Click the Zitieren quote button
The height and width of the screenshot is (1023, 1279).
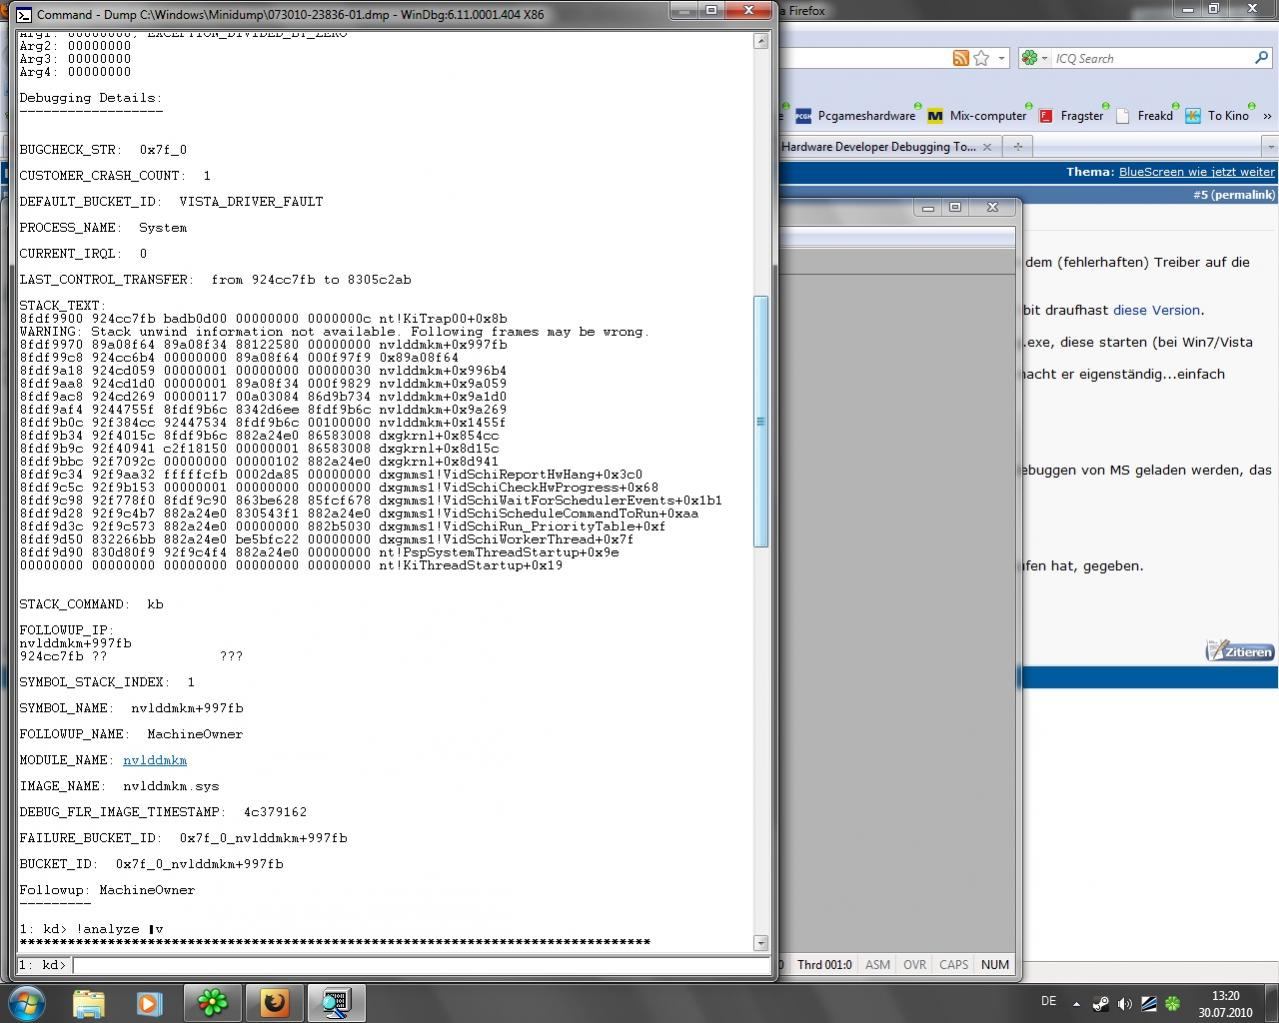[x=1240, y=651]
